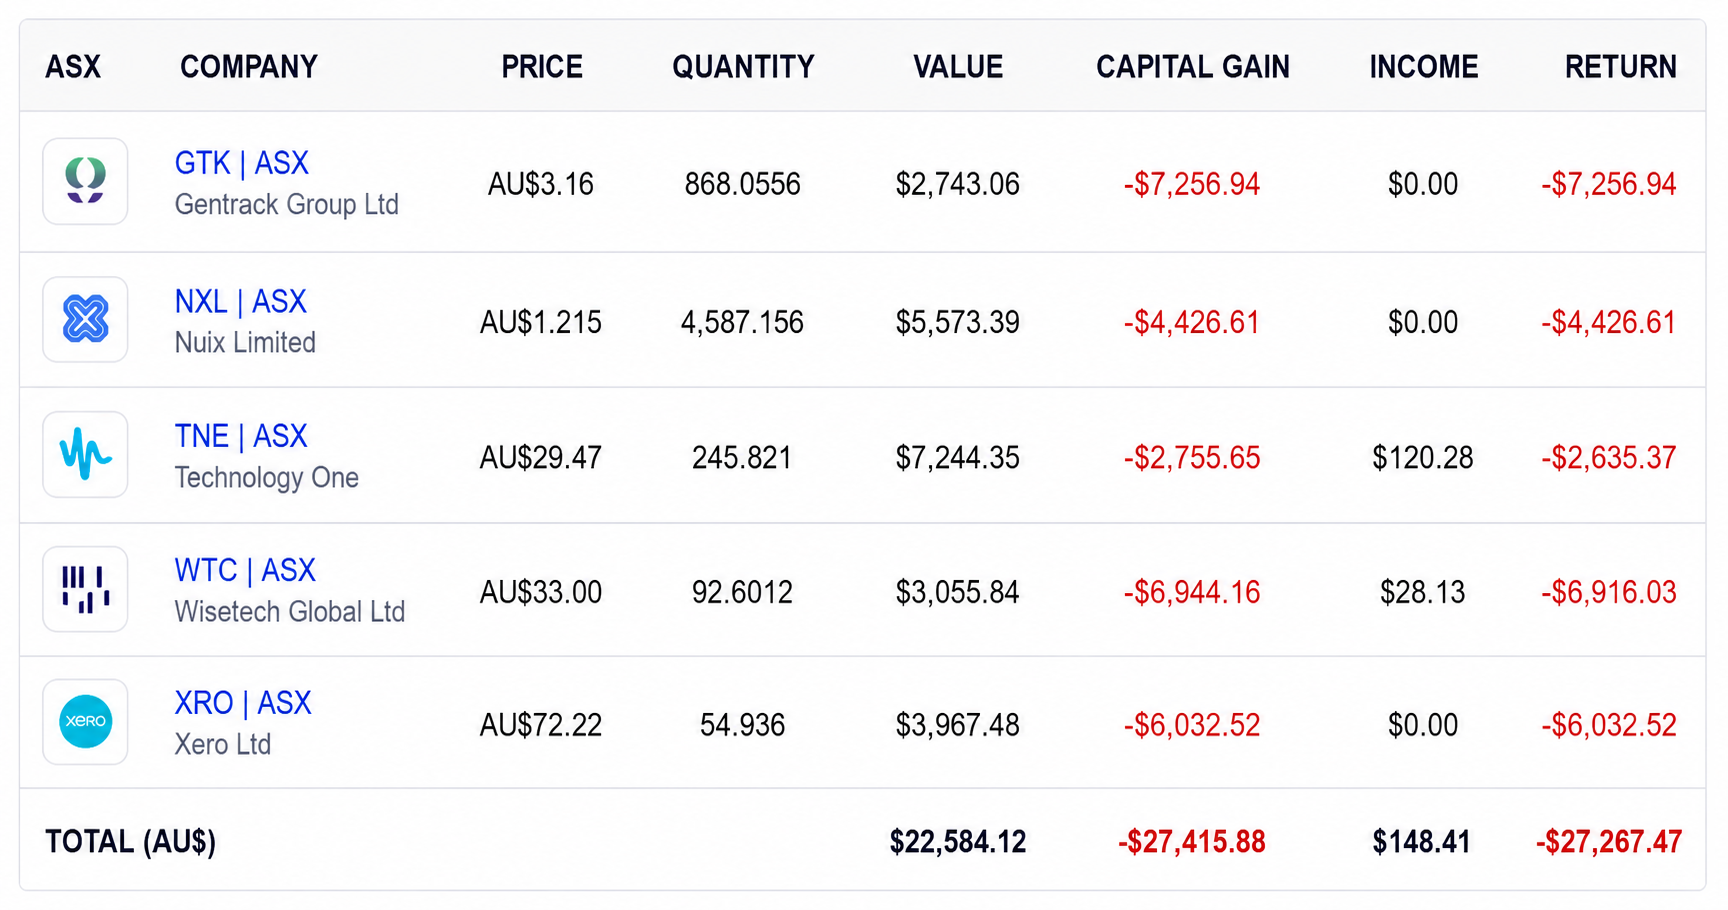Viewport: 1728px width, 910px height.
Task: Select the total return value -$27,267.47
Action: [1609, 842]
